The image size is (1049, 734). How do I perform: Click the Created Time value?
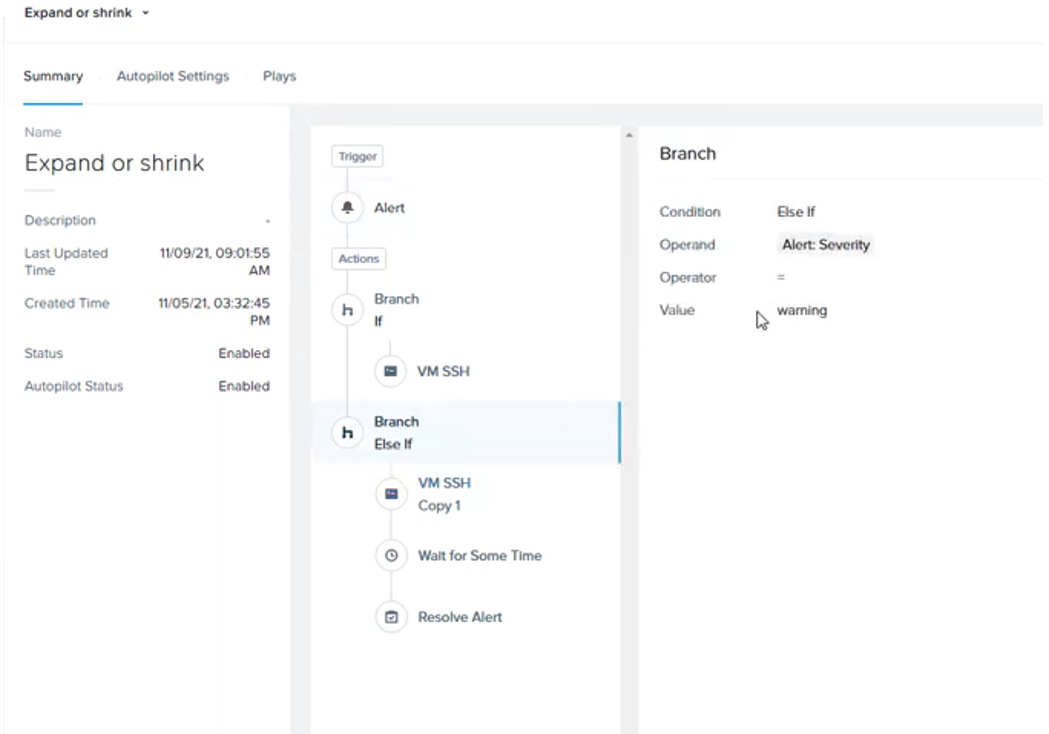click(x=214, y=312)
